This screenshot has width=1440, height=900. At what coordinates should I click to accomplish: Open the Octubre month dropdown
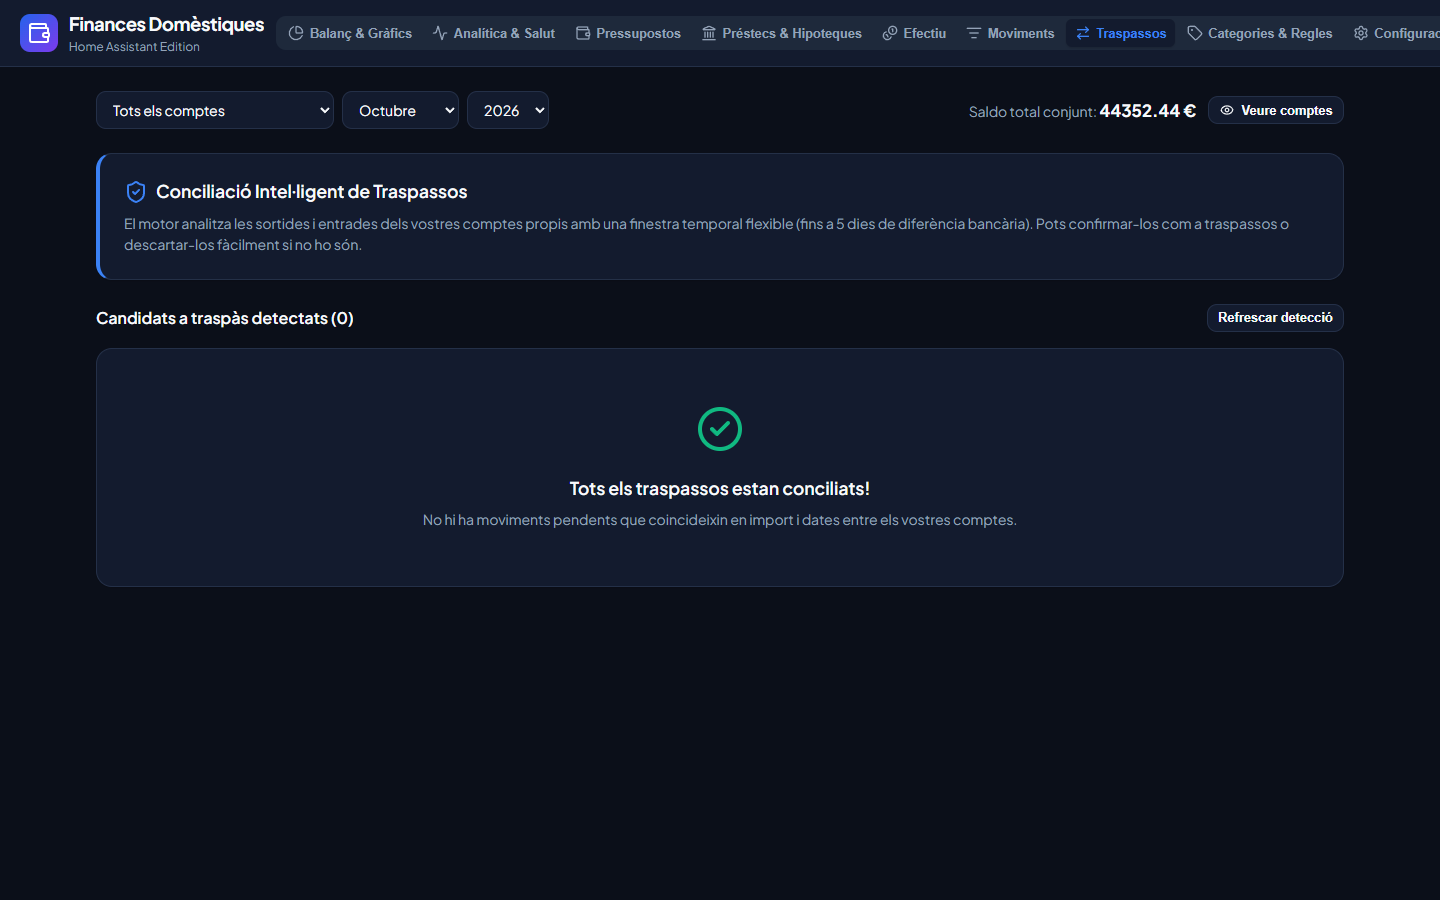[400, 110]
